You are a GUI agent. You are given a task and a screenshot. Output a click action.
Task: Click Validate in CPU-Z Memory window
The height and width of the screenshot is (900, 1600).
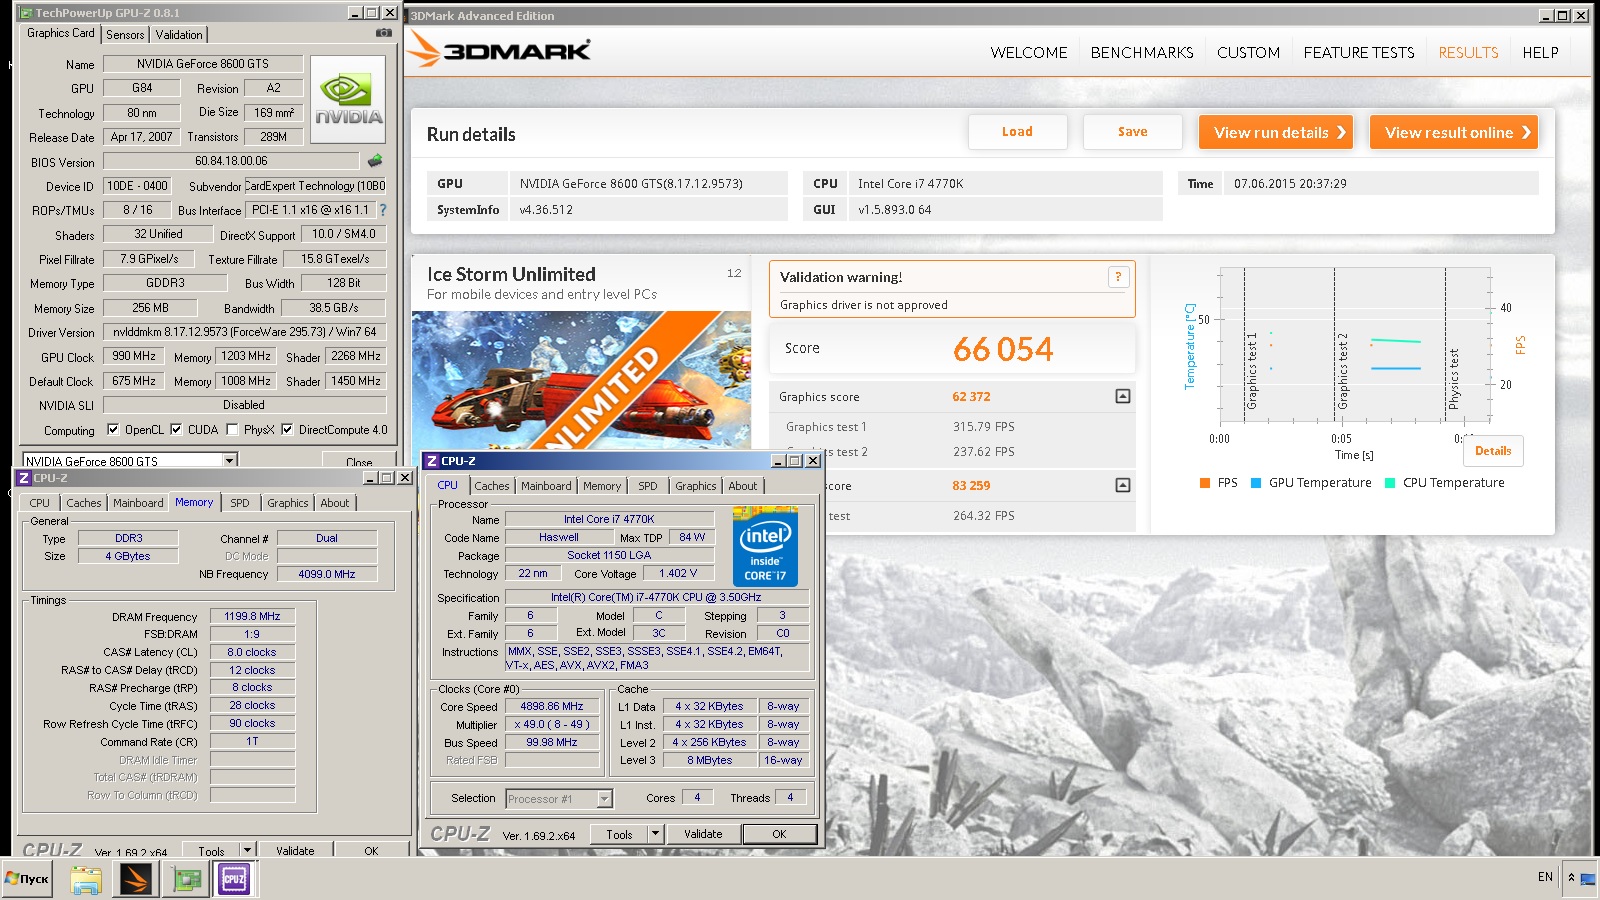click(295, 851)
